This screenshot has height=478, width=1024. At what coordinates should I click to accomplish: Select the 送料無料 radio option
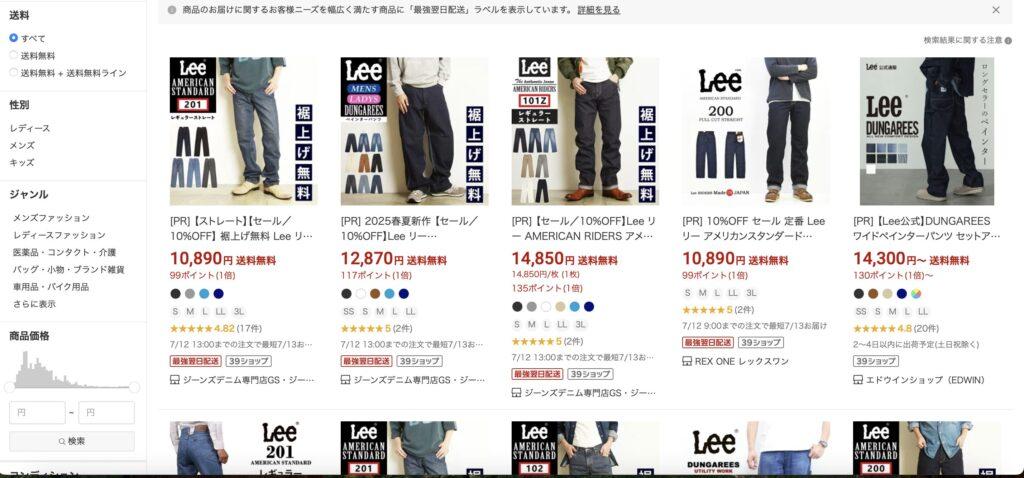click(x=13, y=56)
